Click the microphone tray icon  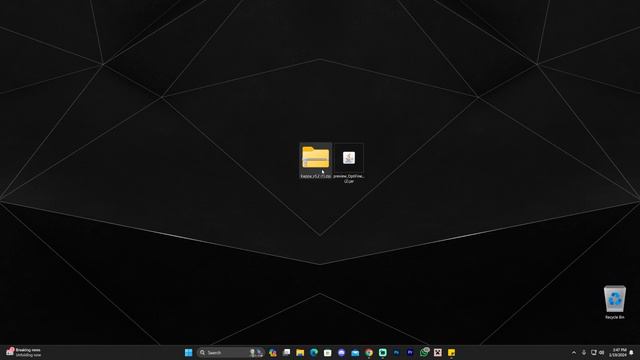click(x=584, y=353)
